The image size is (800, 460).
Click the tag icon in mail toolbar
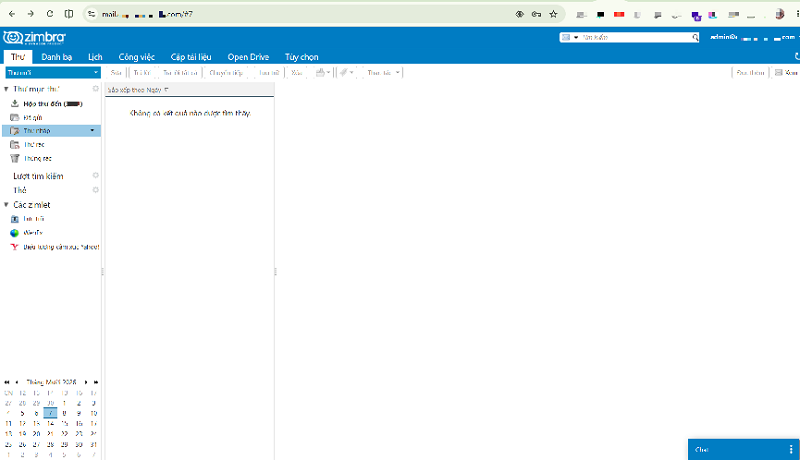click(344, 72)
